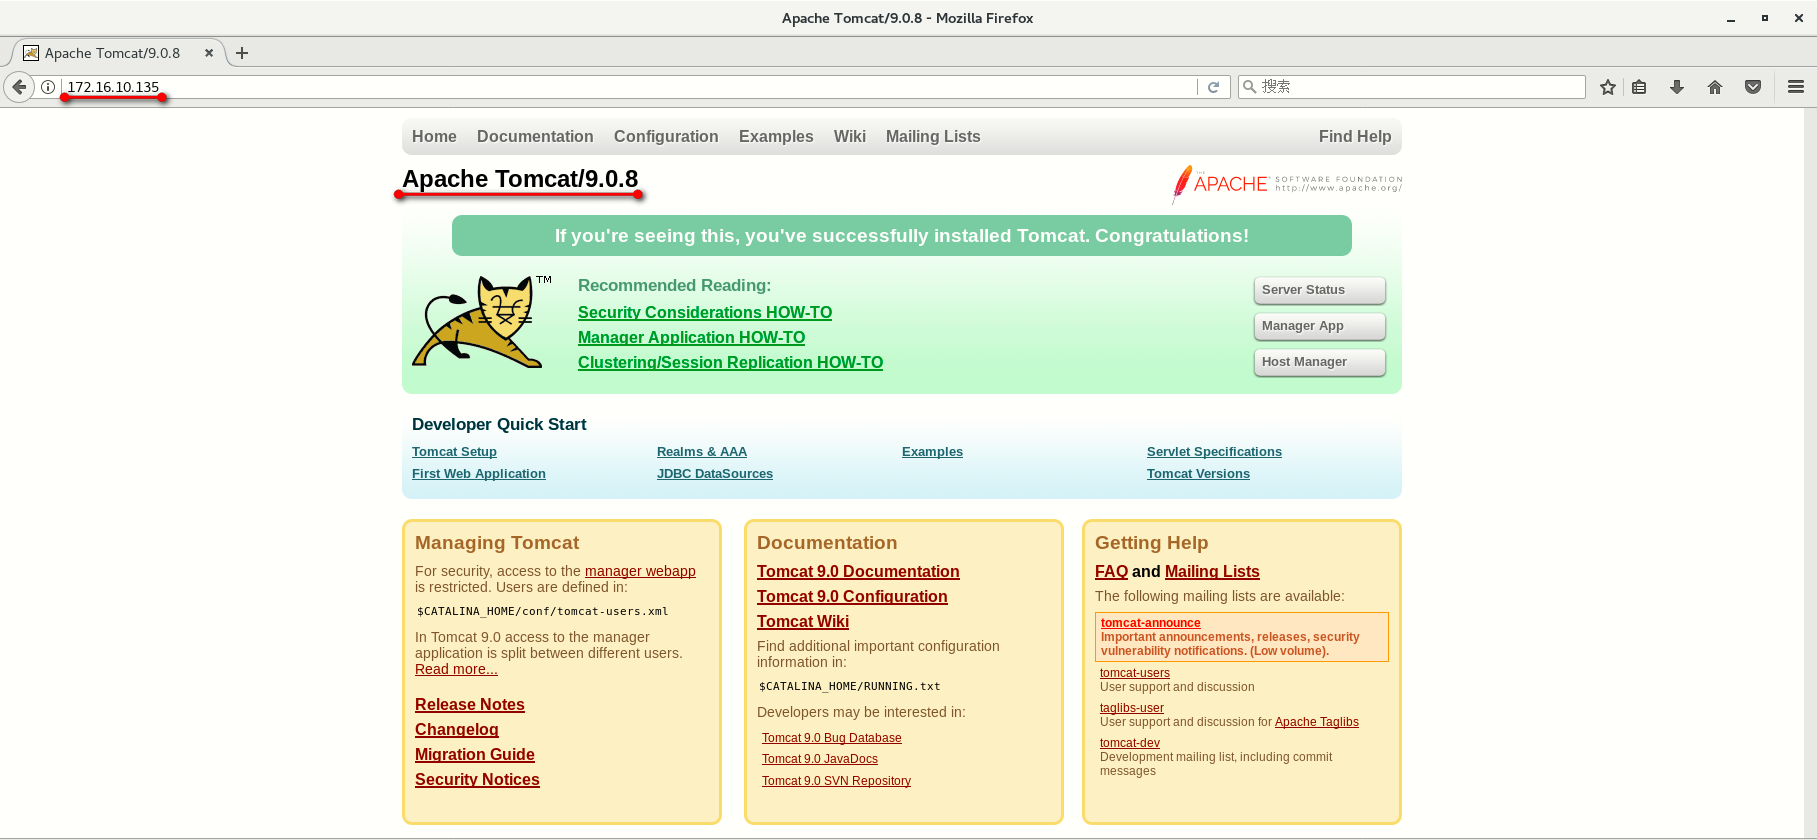This screenshot has height=840, width=1817.
Task: Click the $CATALINA_HOME/conf/tomcat-users.xml text
Action: [x=543, y=612]
